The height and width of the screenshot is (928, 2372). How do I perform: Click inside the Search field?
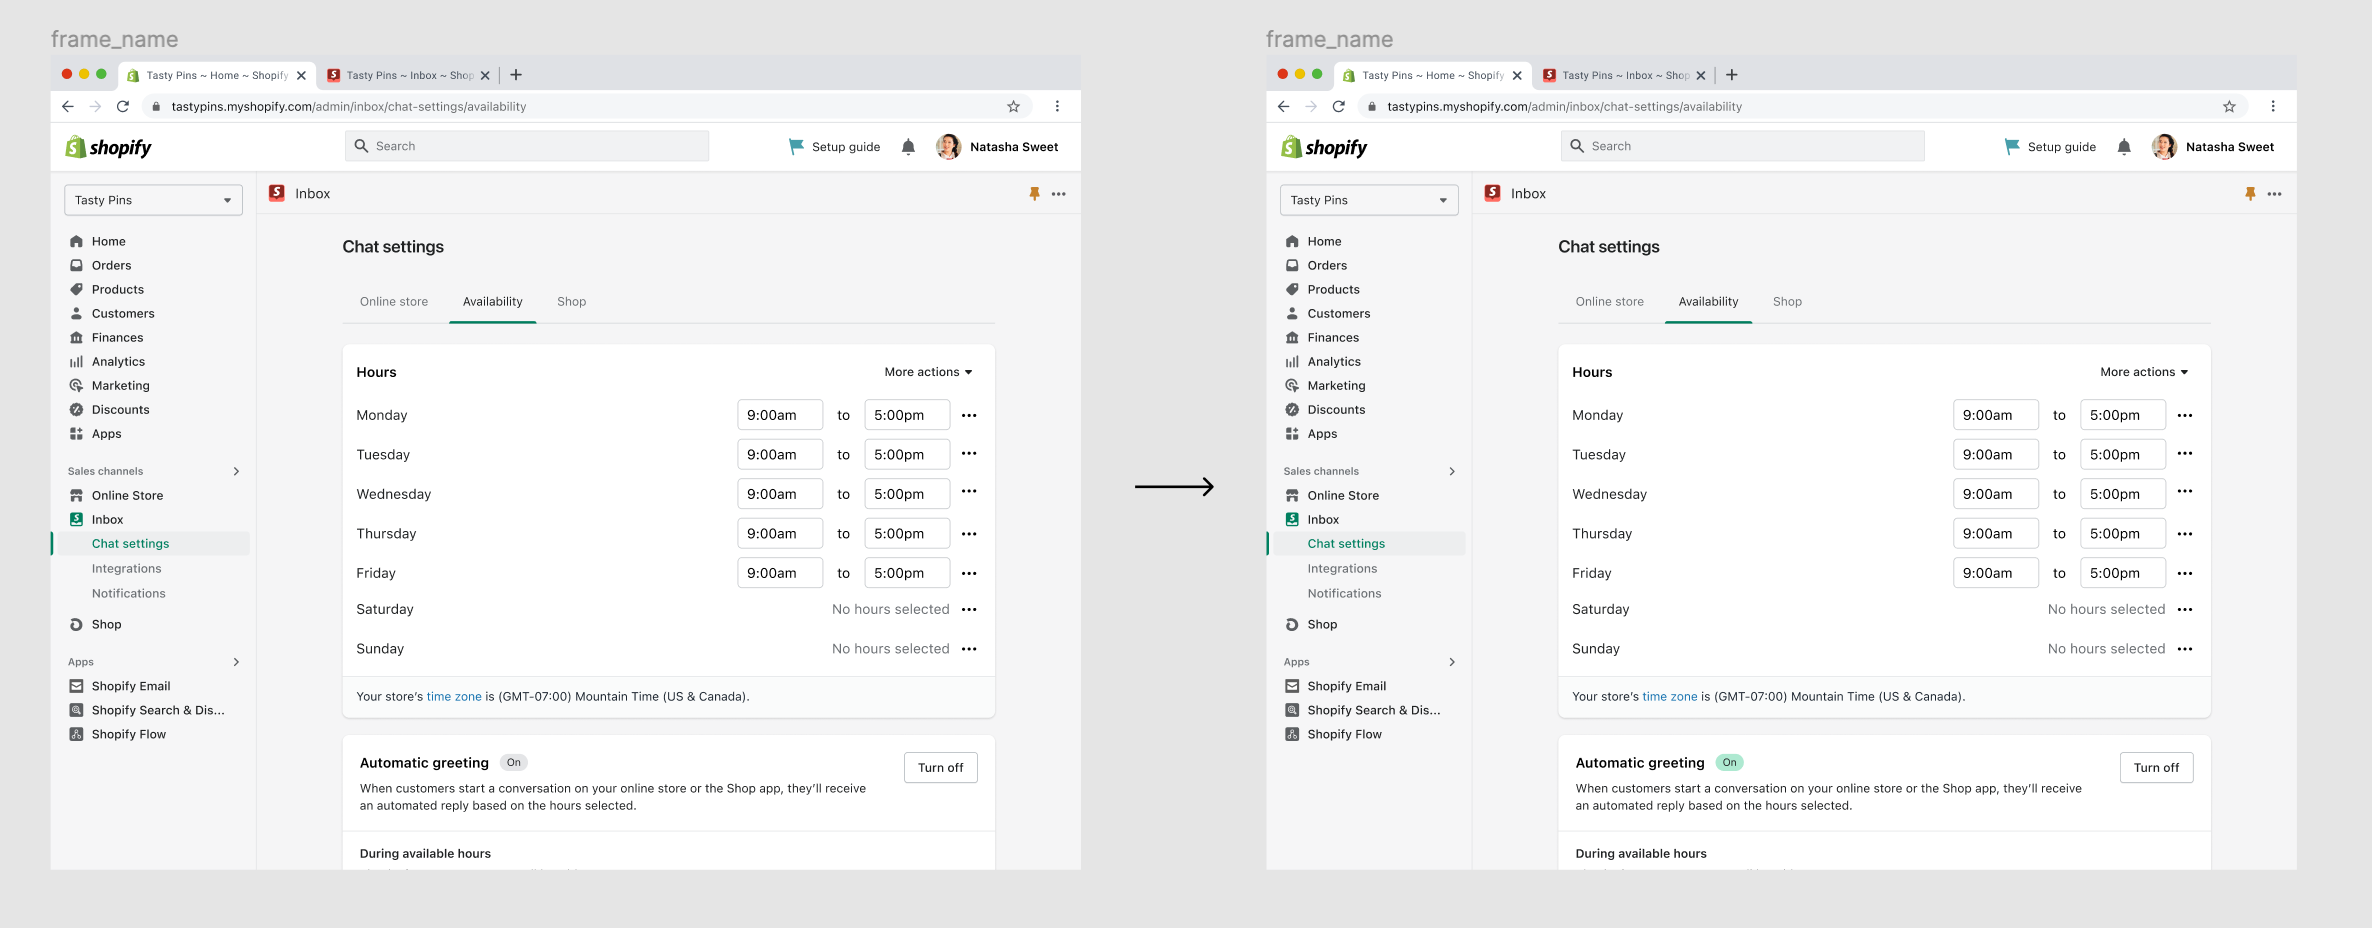click(528, 145)
